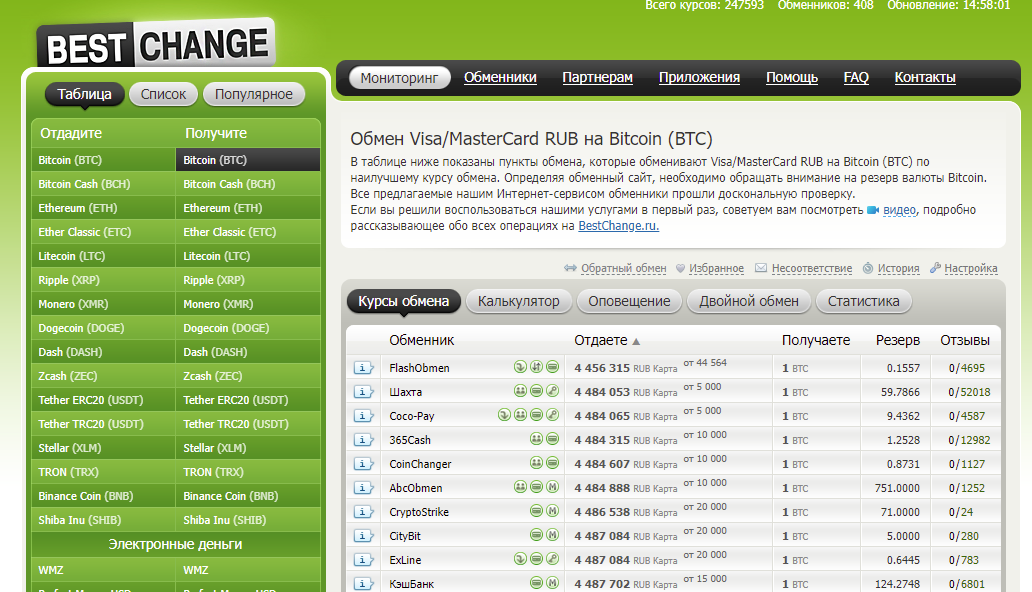Screen dimensions: 1032x592
Task: Open info icon for AbcObmen row
Action: tap(363, 488)
